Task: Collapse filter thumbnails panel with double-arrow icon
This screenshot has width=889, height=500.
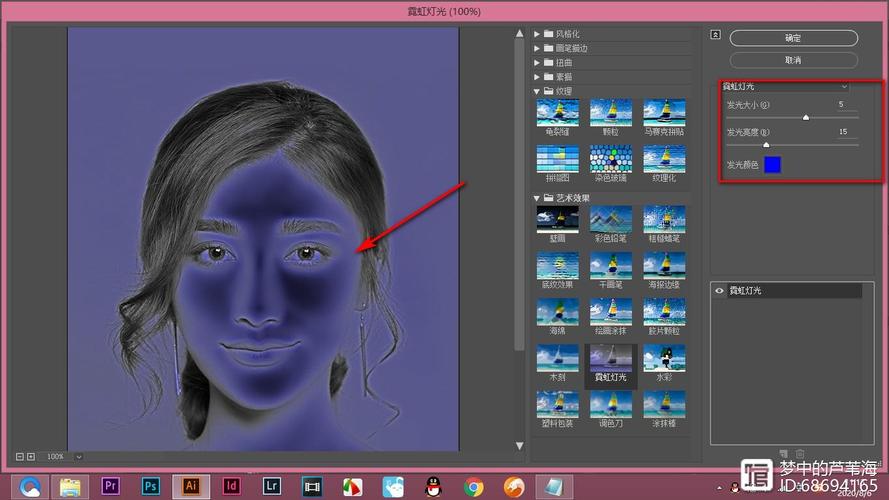Action: tap(715, 34)
